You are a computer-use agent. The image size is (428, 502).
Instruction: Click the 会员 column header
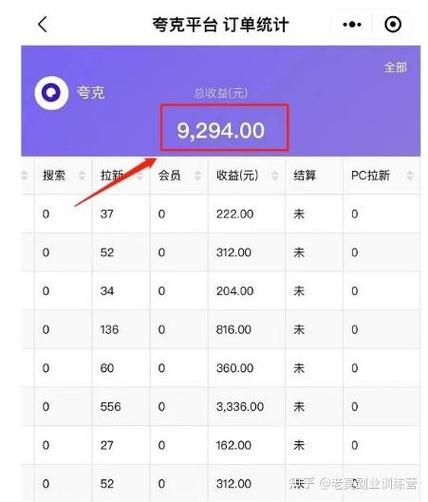click(x=169, y=175)
